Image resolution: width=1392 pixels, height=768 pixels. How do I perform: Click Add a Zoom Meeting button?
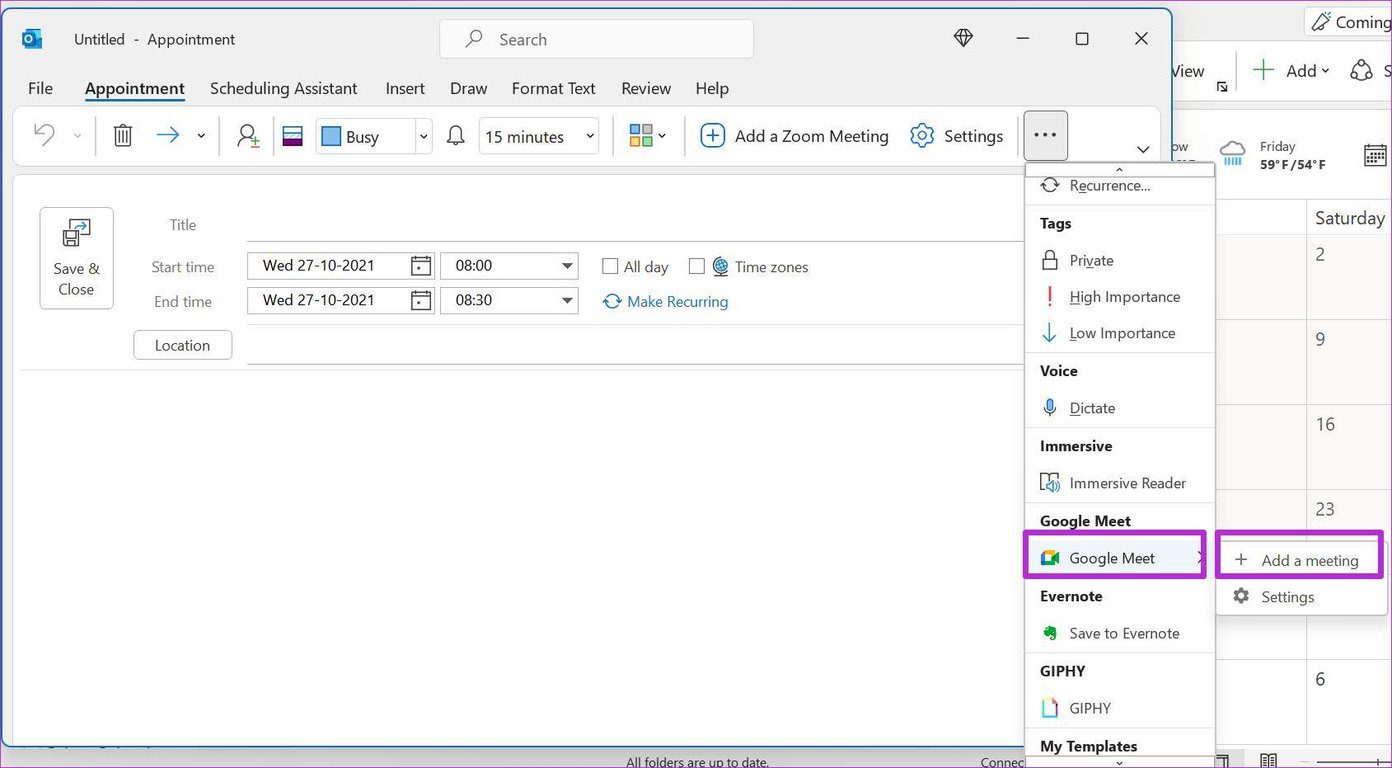(794, 136)
